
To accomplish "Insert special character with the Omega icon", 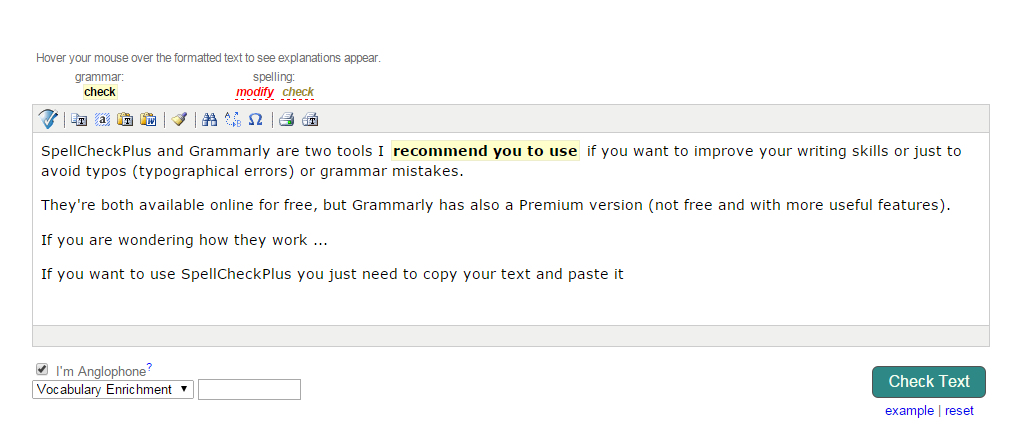I will (x=255, y=120).
